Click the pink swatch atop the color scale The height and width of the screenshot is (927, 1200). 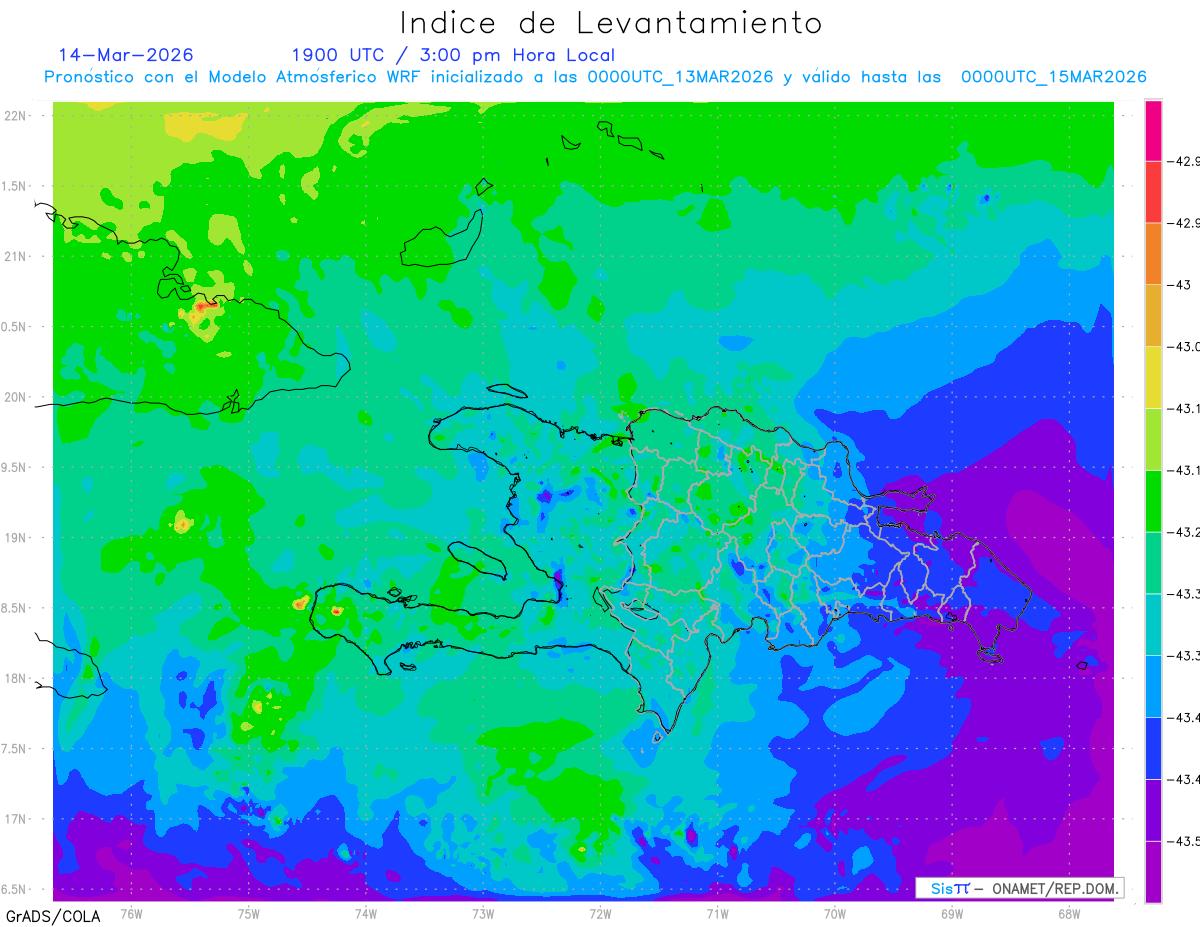click(x=1153, y=130)
